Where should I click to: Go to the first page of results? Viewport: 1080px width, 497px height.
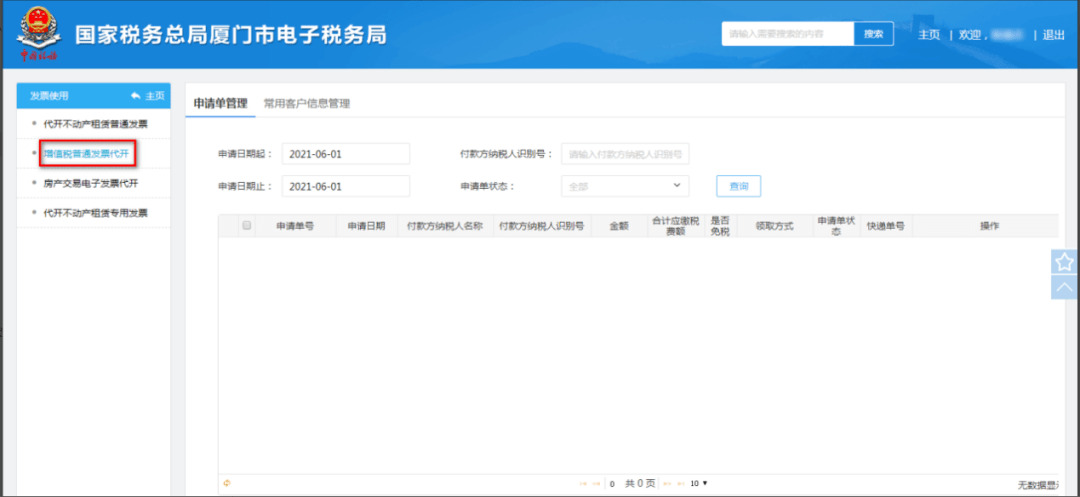pos(582,484)
